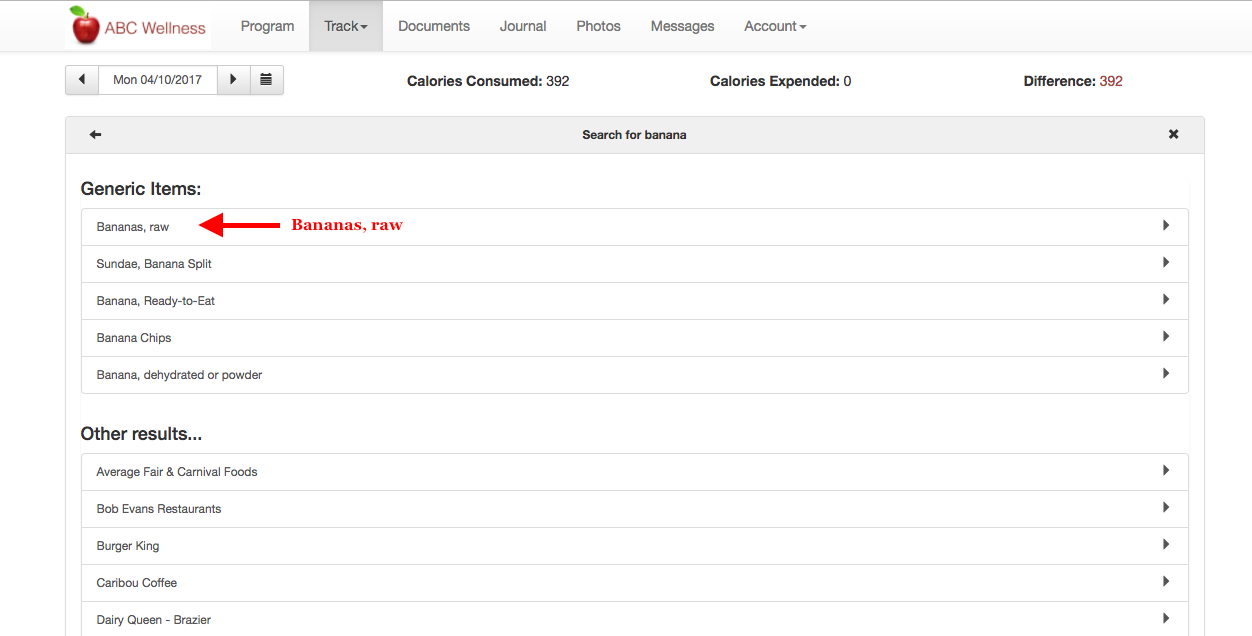Open Messages from the navbar
Screen dimensions: 1252x636
pos(682,26)
